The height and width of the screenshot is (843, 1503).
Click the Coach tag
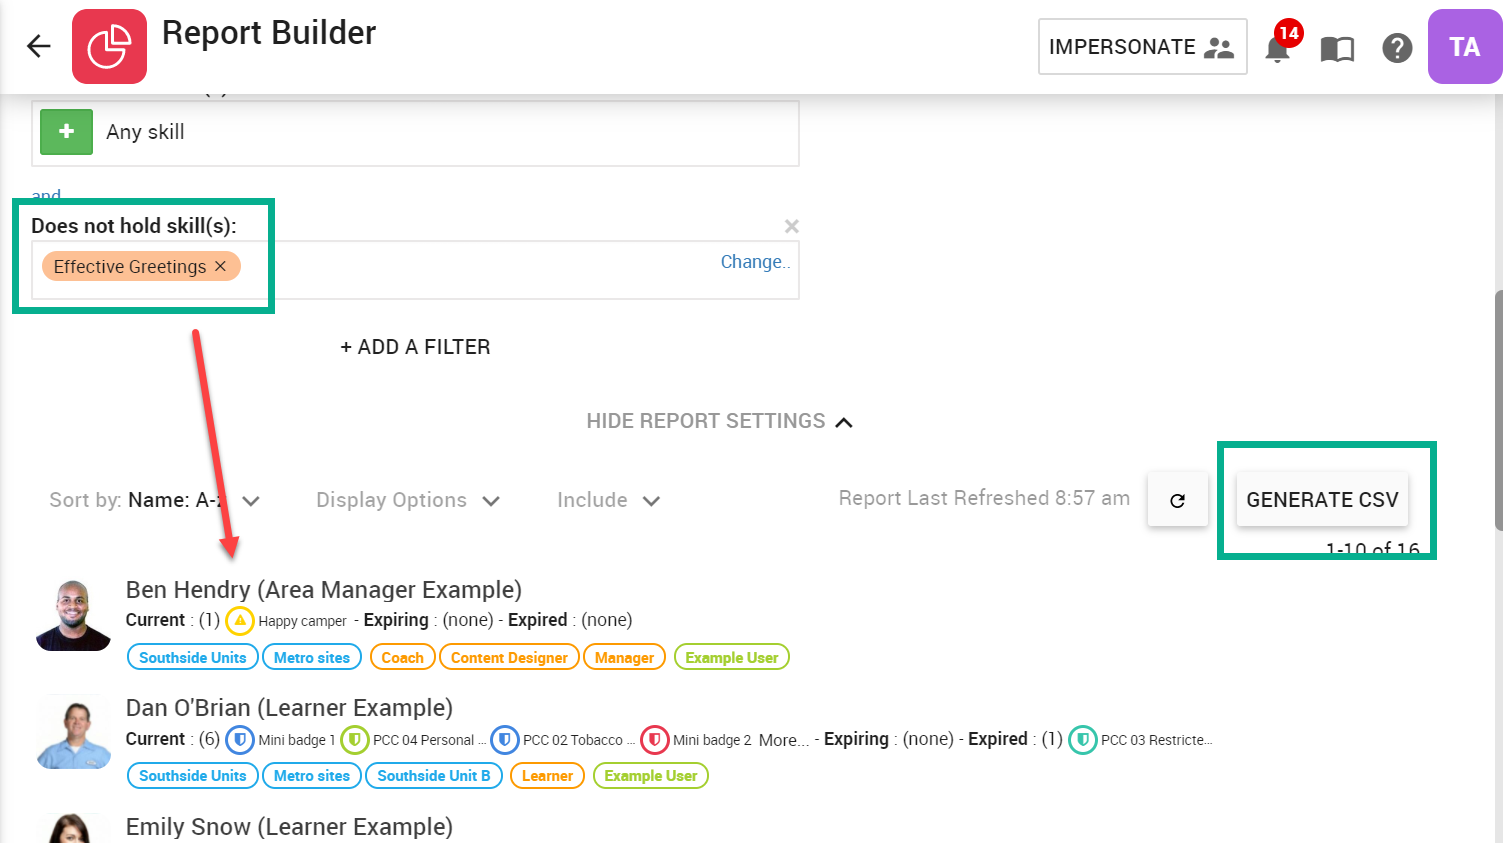[x=402, y=657]
